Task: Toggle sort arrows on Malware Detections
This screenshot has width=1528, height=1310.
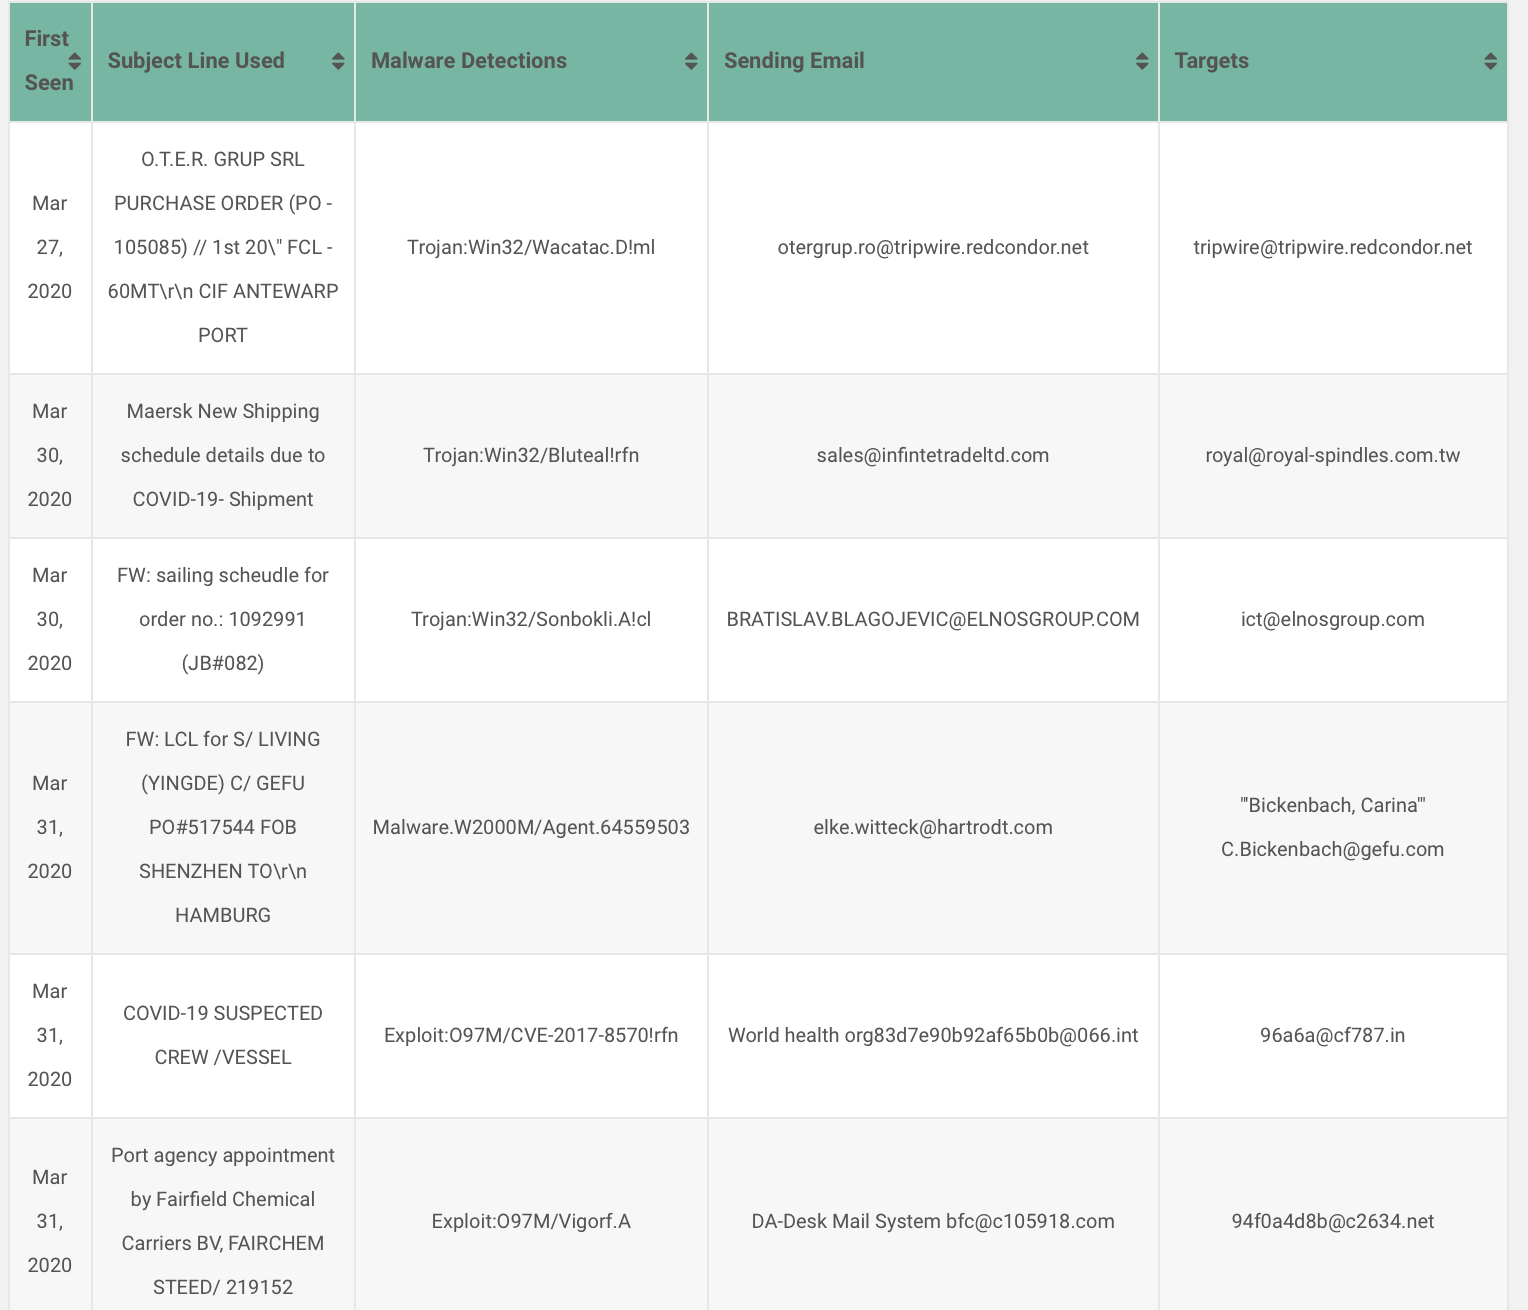Action: 691,61
